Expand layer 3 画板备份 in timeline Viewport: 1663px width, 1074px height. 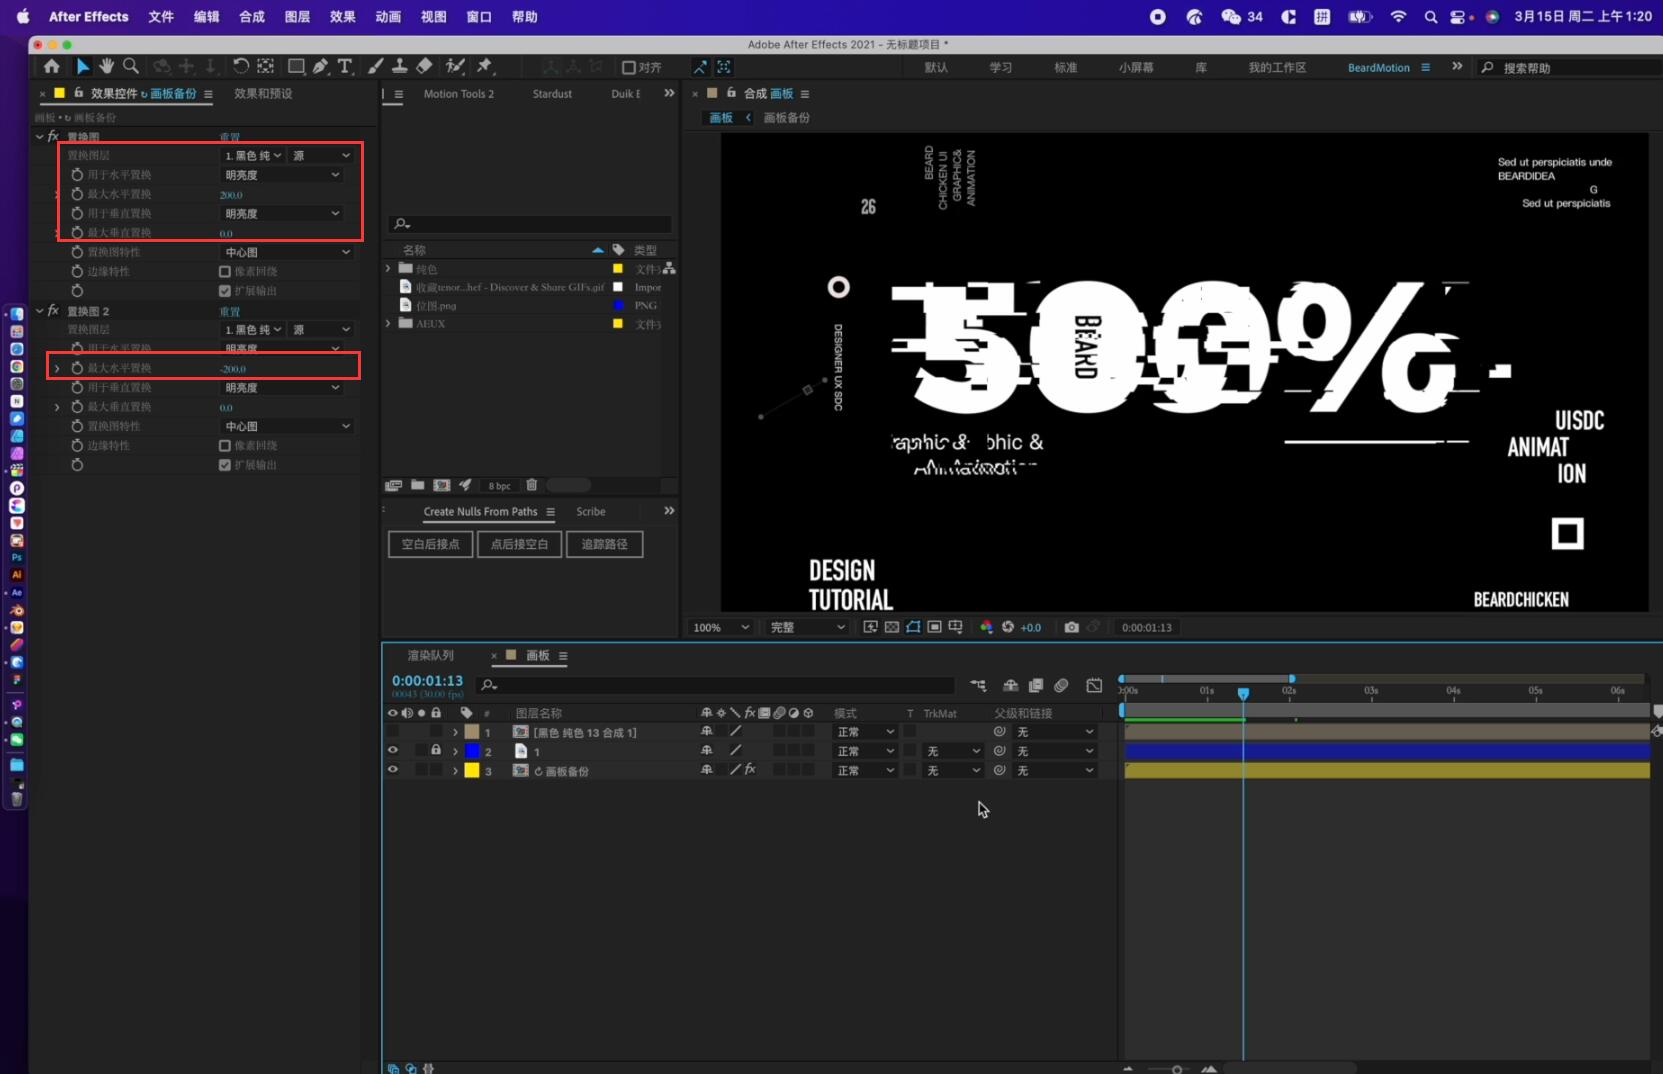click(455, 771)
